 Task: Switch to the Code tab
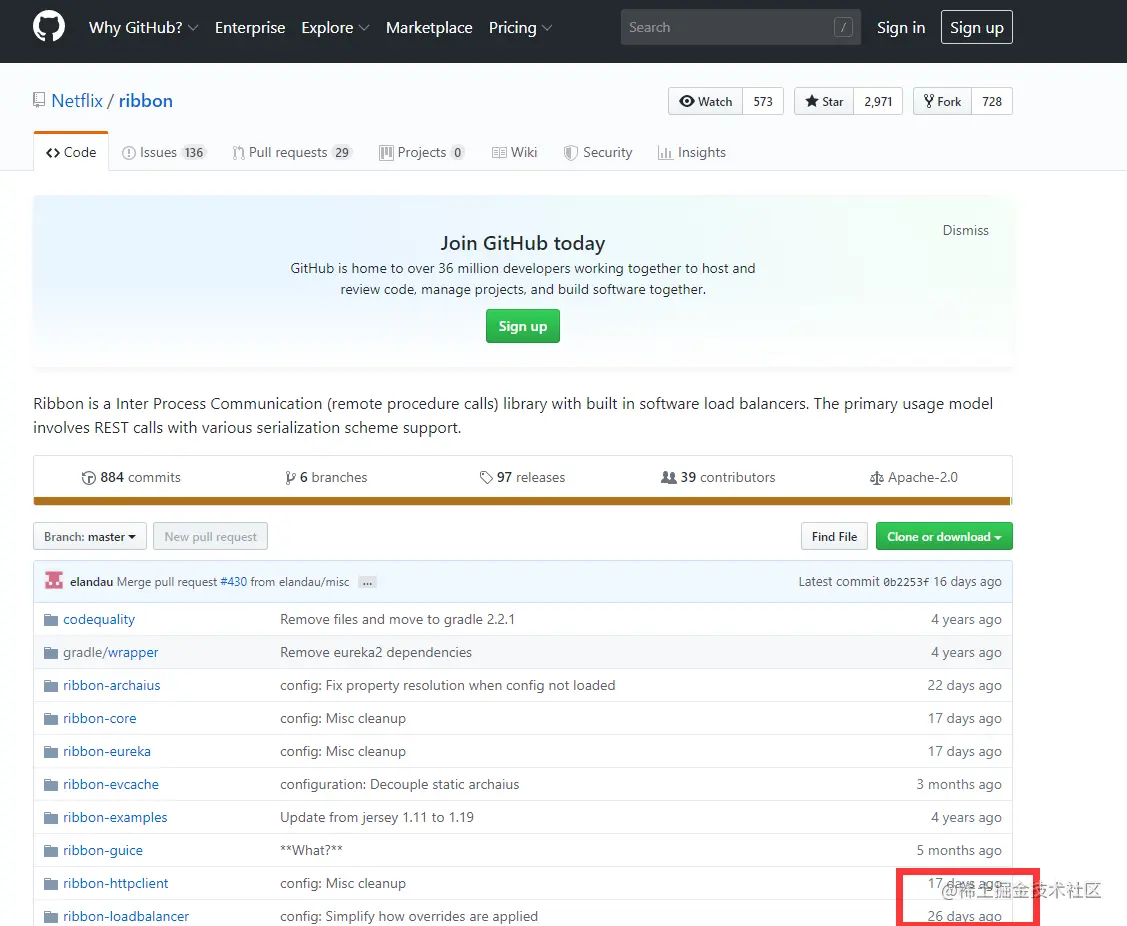(x=71, y=152)
